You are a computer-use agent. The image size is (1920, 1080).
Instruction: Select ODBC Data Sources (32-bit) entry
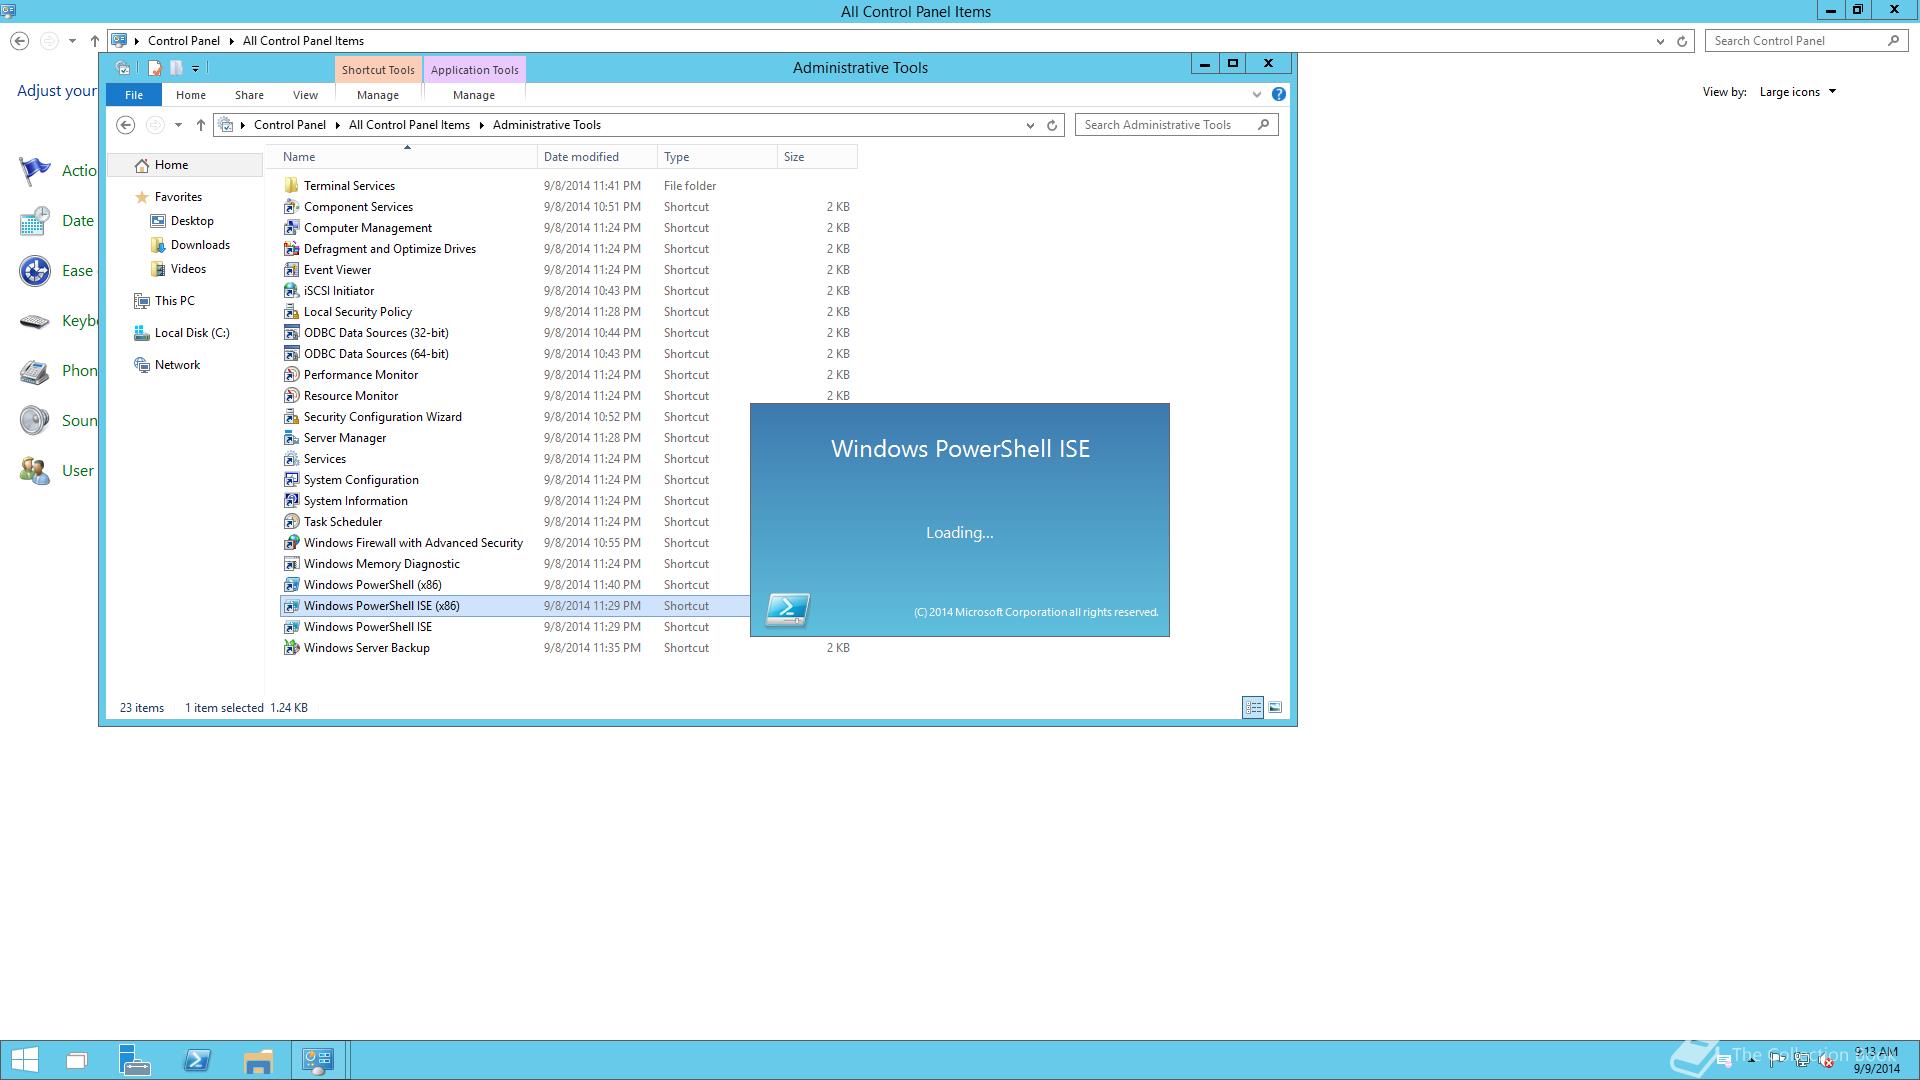(x=376, y=333)
